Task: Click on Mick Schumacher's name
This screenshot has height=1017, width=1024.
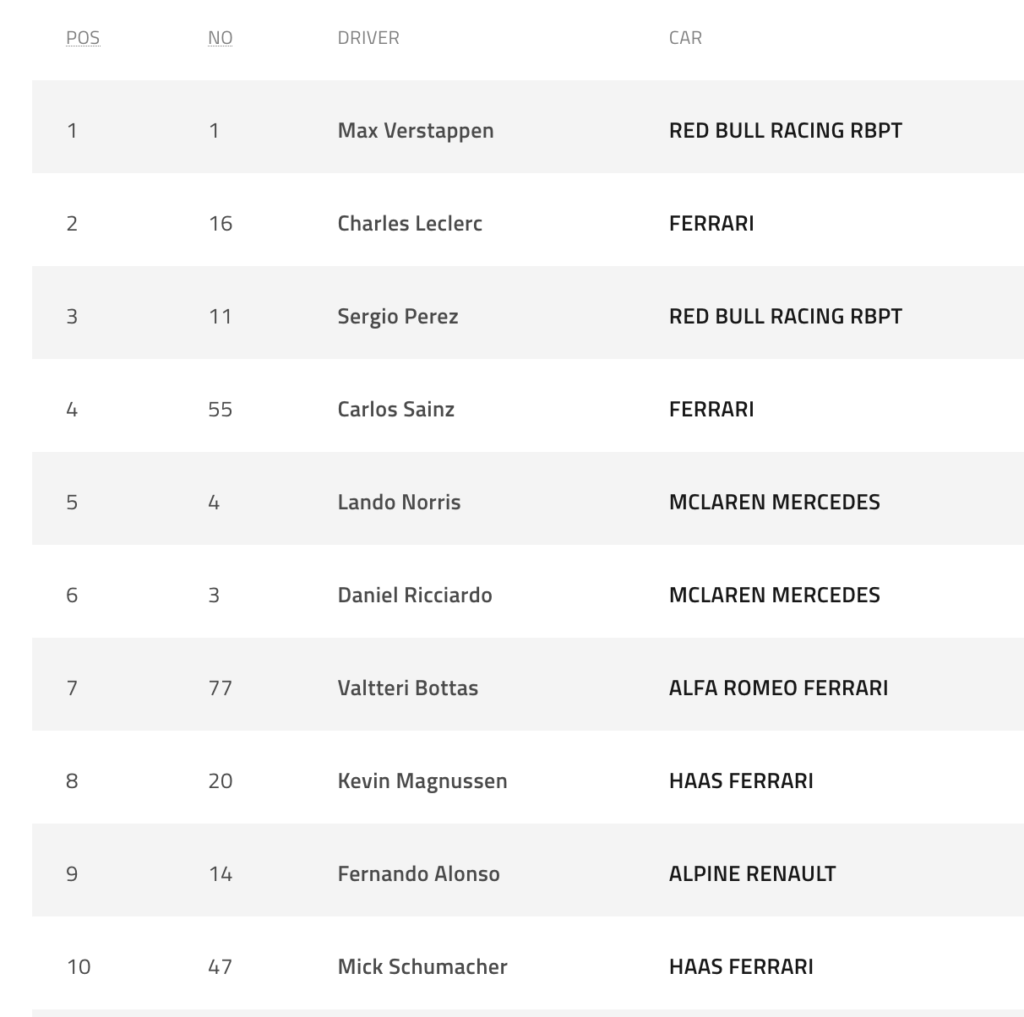Action: point(422,968)
